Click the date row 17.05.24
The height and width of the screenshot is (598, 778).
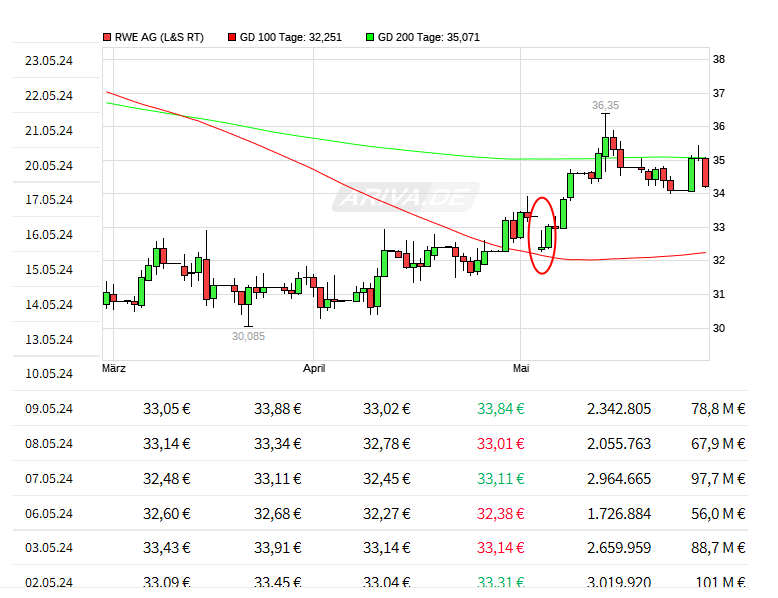pos(49,199)
